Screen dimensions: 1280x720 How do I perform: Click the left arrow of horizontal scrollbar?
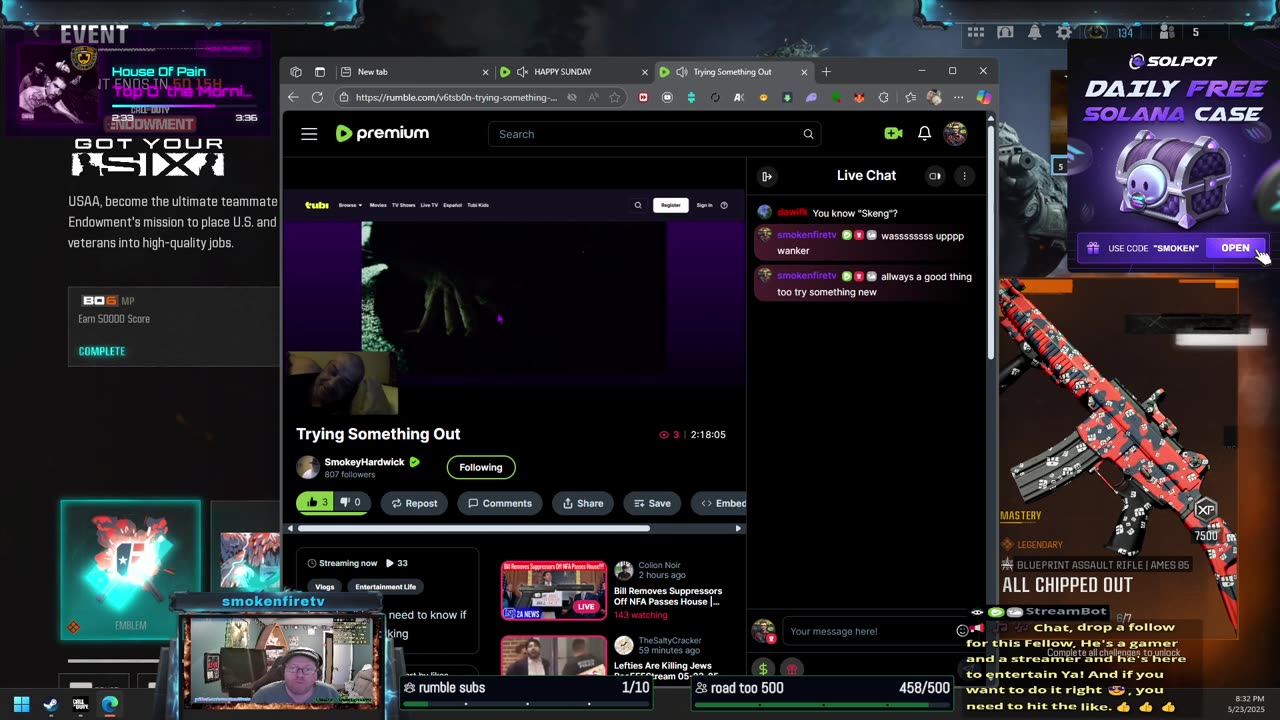pyautogui.click(x=291, y=528)
